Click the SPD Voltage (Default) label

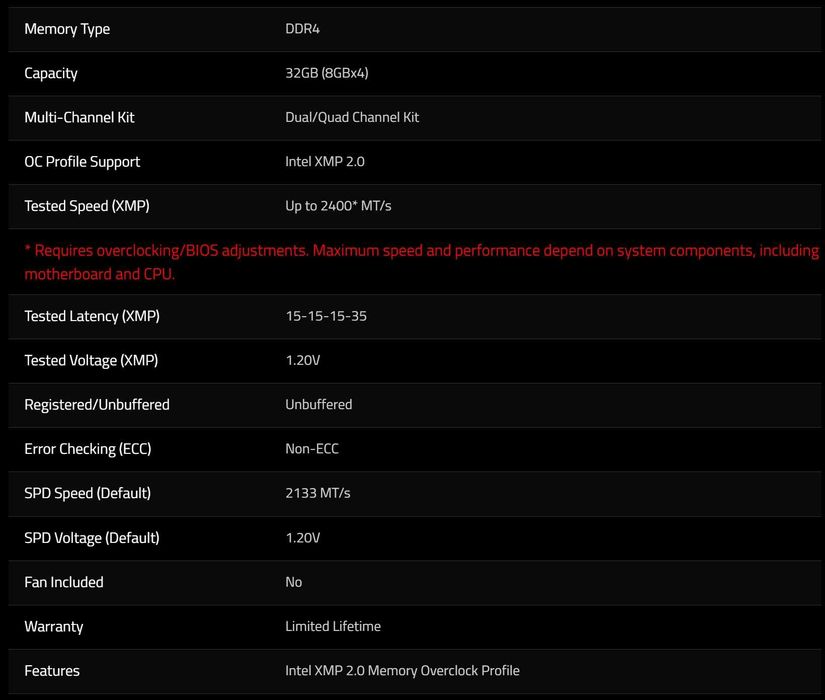92,538
